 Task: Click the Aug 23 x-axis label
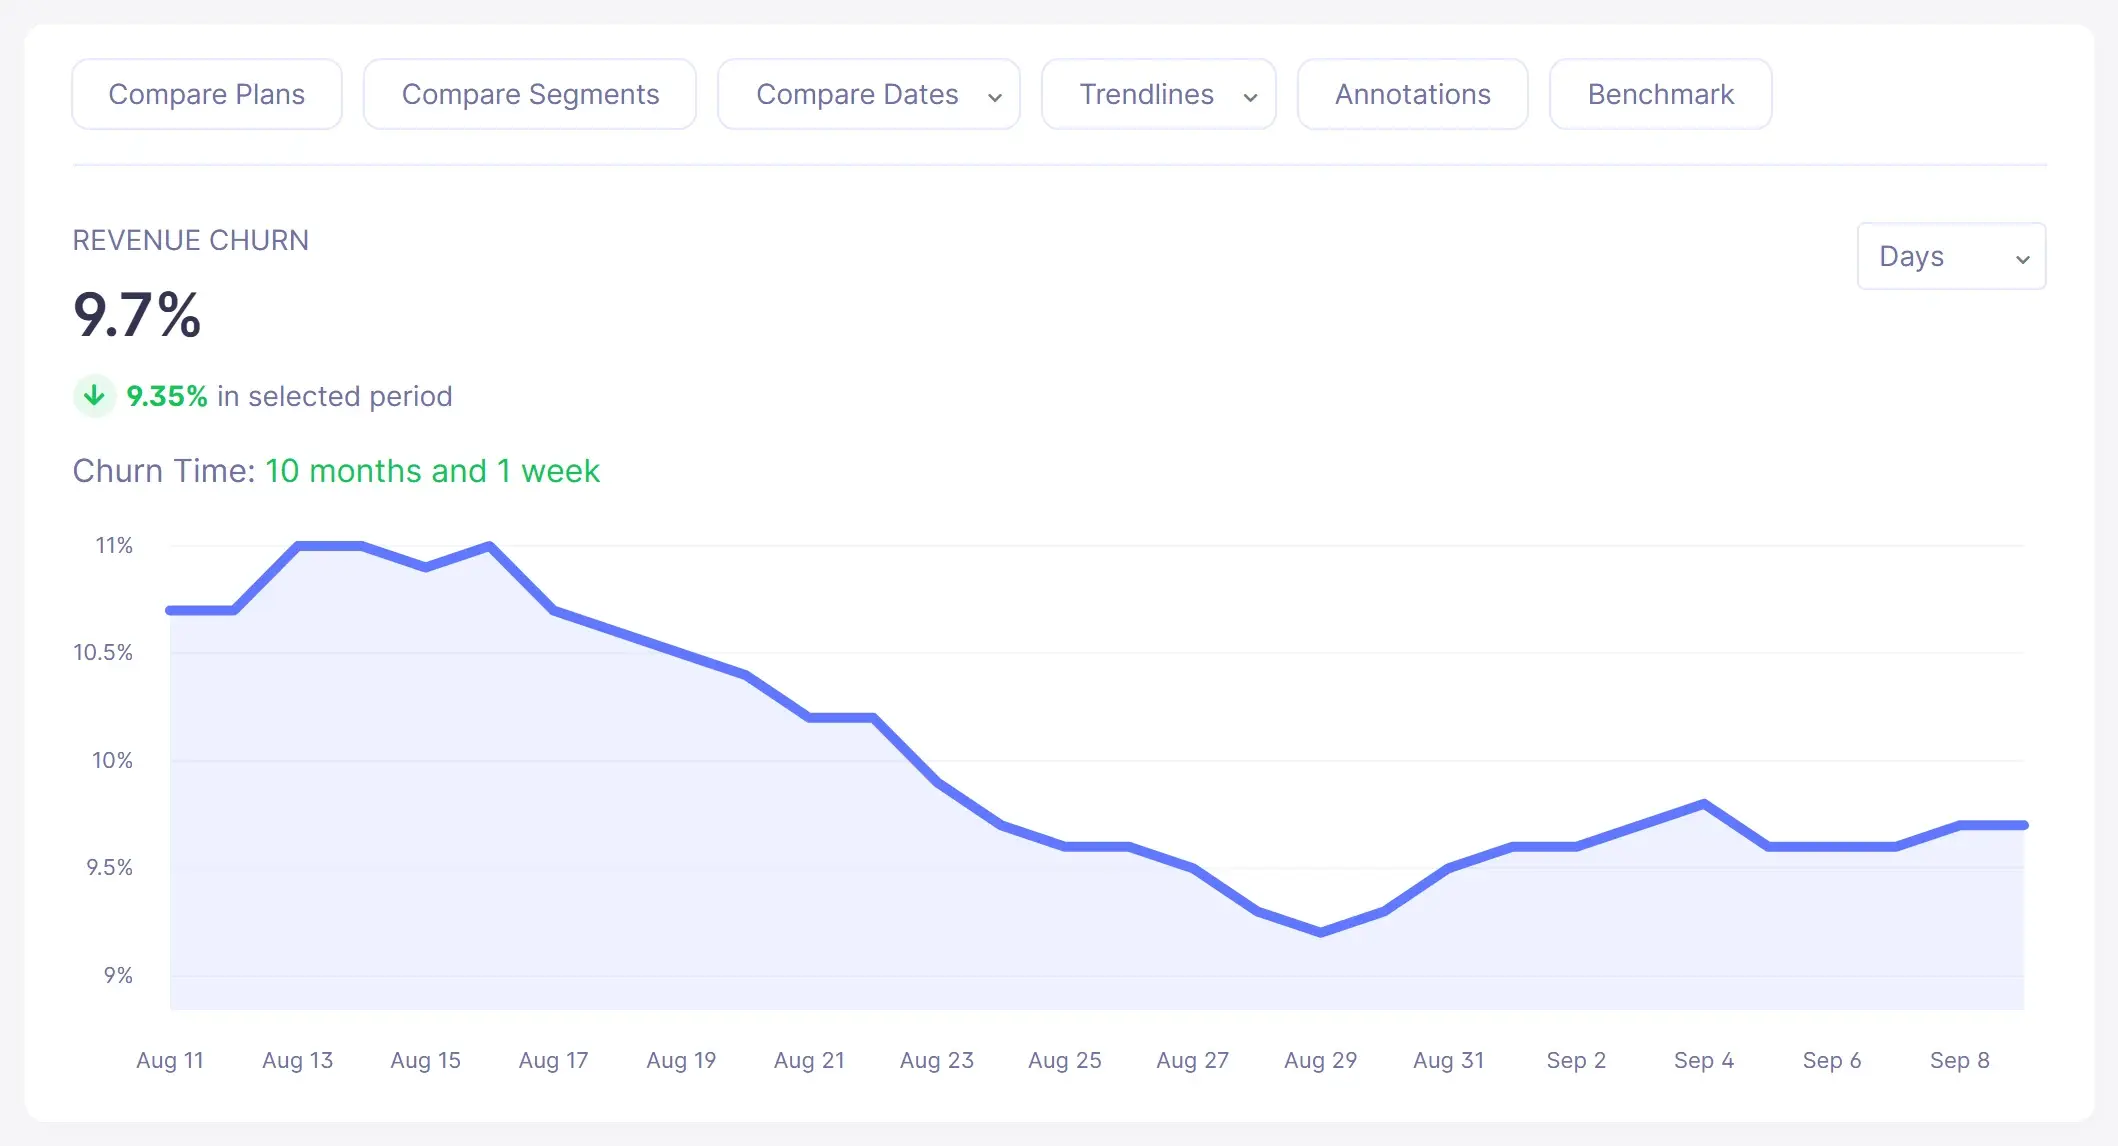tap(937, 1060)
